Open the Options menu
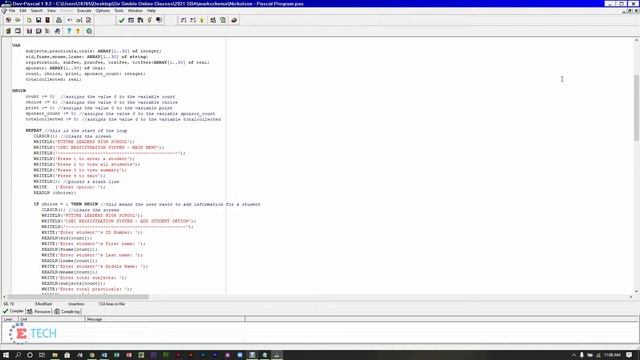The image size is (640, 360). click(x=103, y=11)
